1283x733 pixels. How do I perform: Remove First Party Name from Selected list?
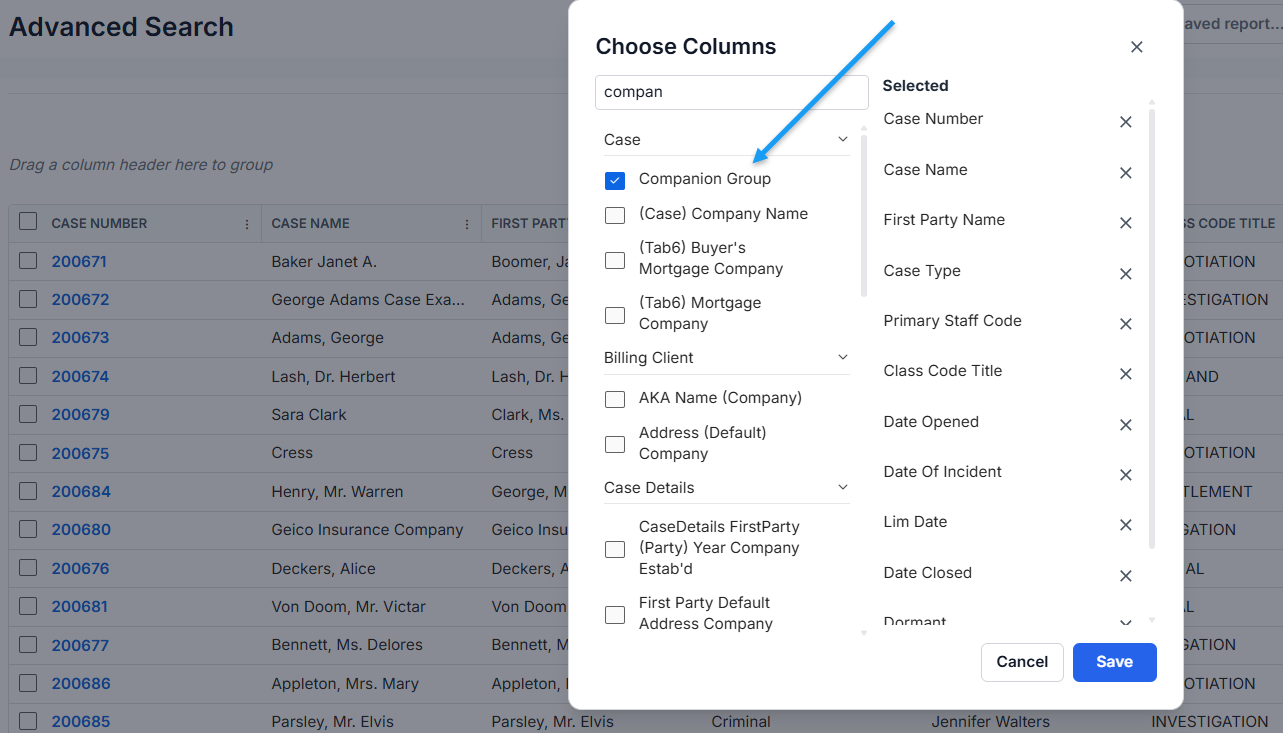click(x=1125, y=223)
